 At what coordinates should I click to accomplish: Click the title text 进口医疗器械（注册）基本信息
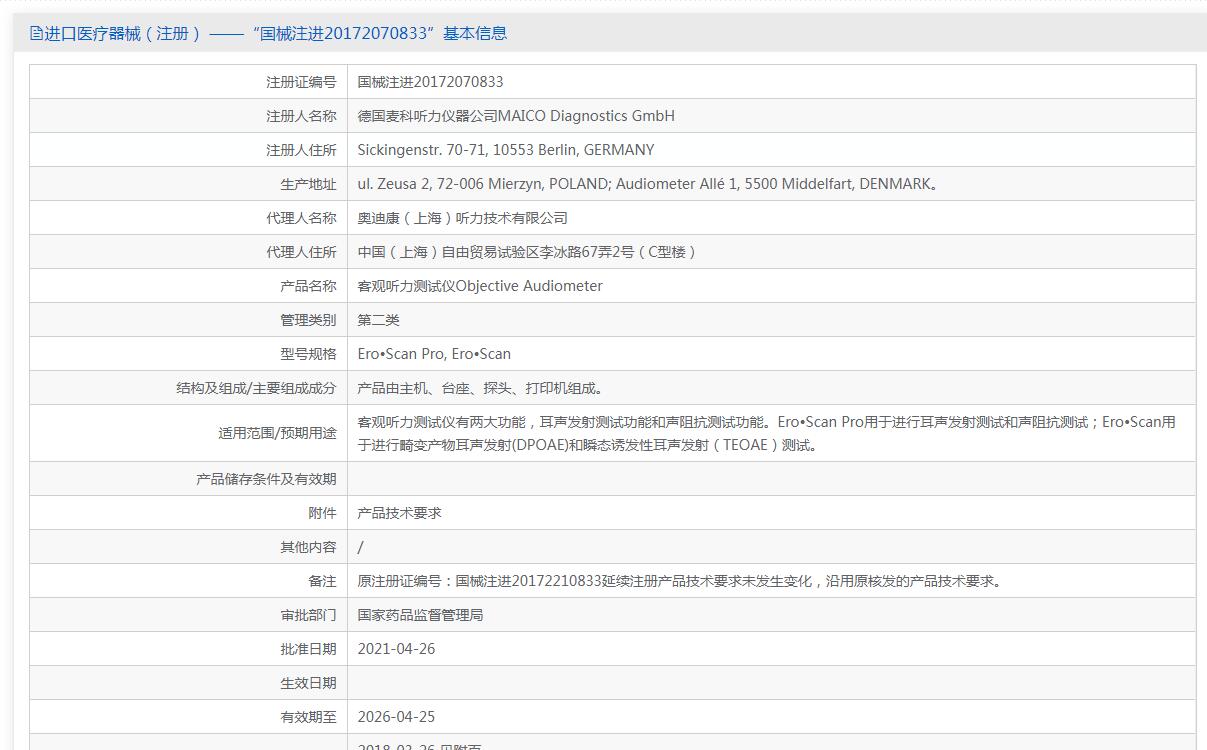[276, 33]
